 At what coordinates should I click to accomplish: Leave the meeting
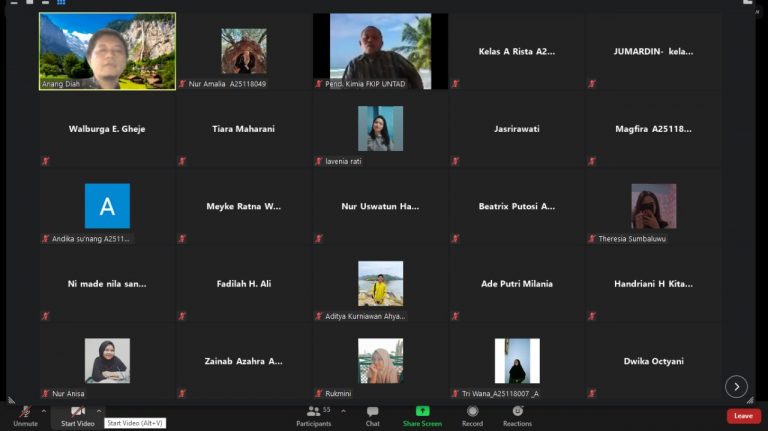pyautogui.click(x=743, y=416)
